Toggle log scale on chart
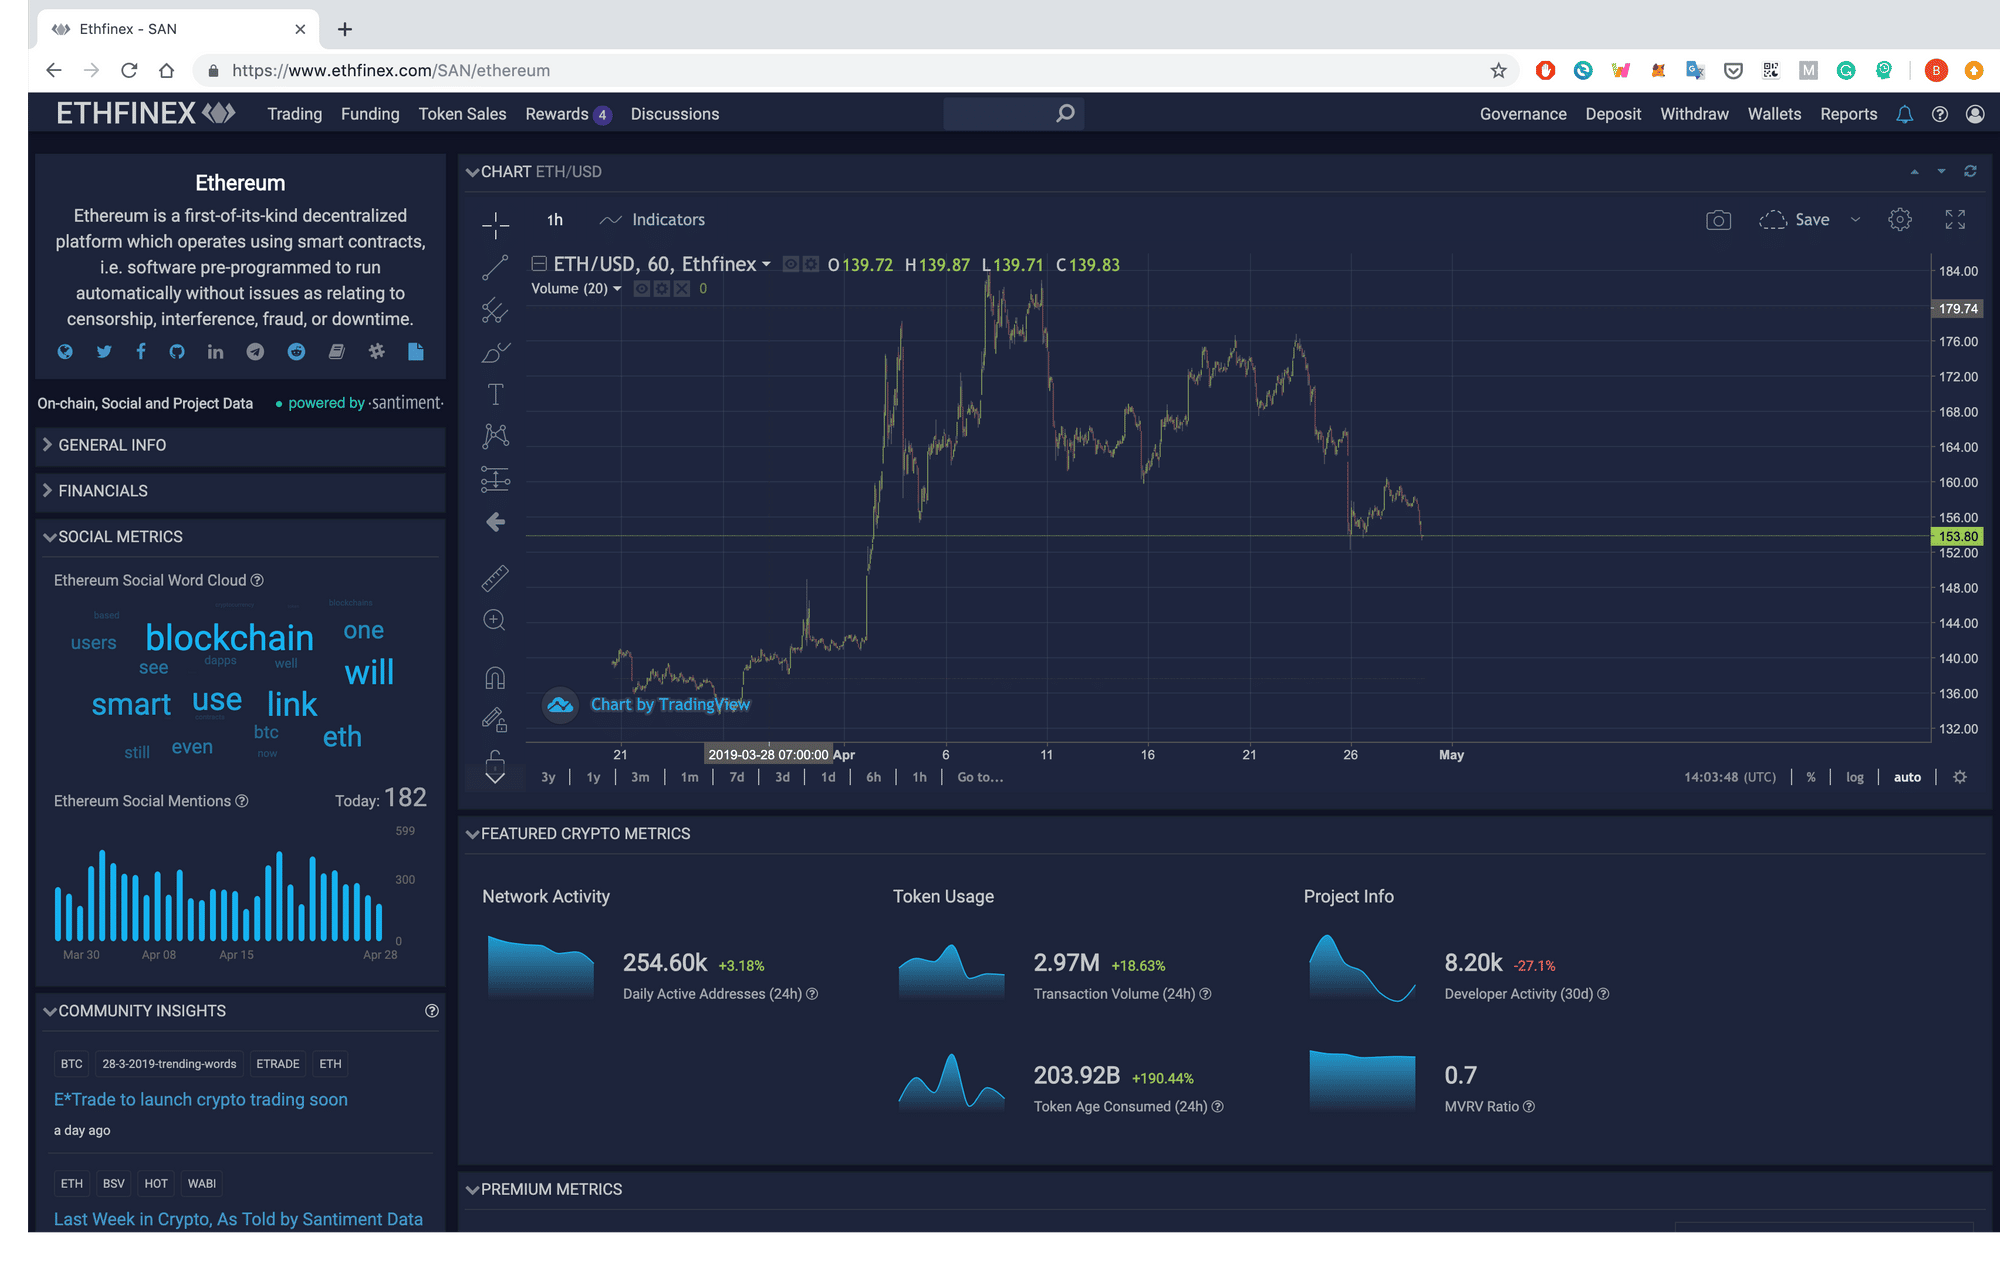2000x1265 pixels. [1855, 777]
